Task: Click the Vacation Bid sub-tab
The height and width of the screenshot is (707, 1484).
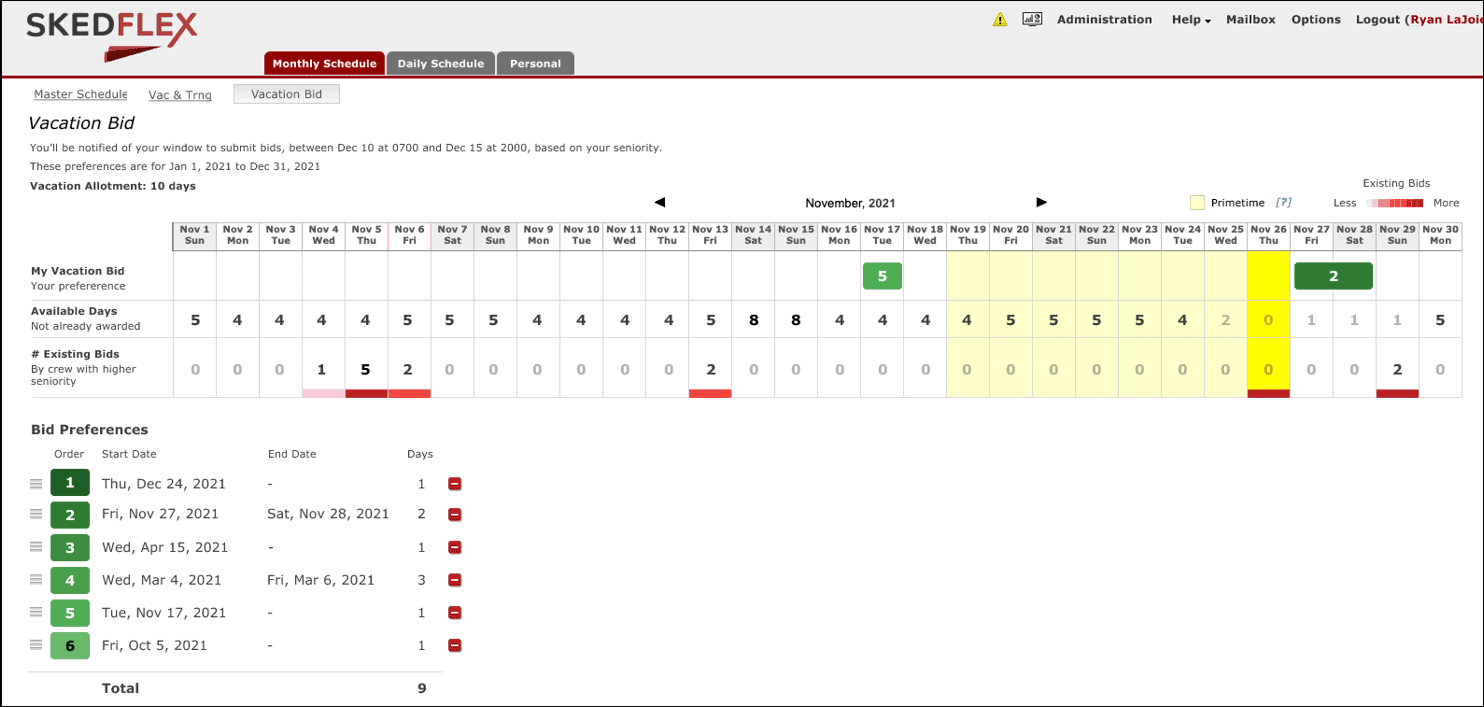Action: pyautogui.click(x=286, y=93)
